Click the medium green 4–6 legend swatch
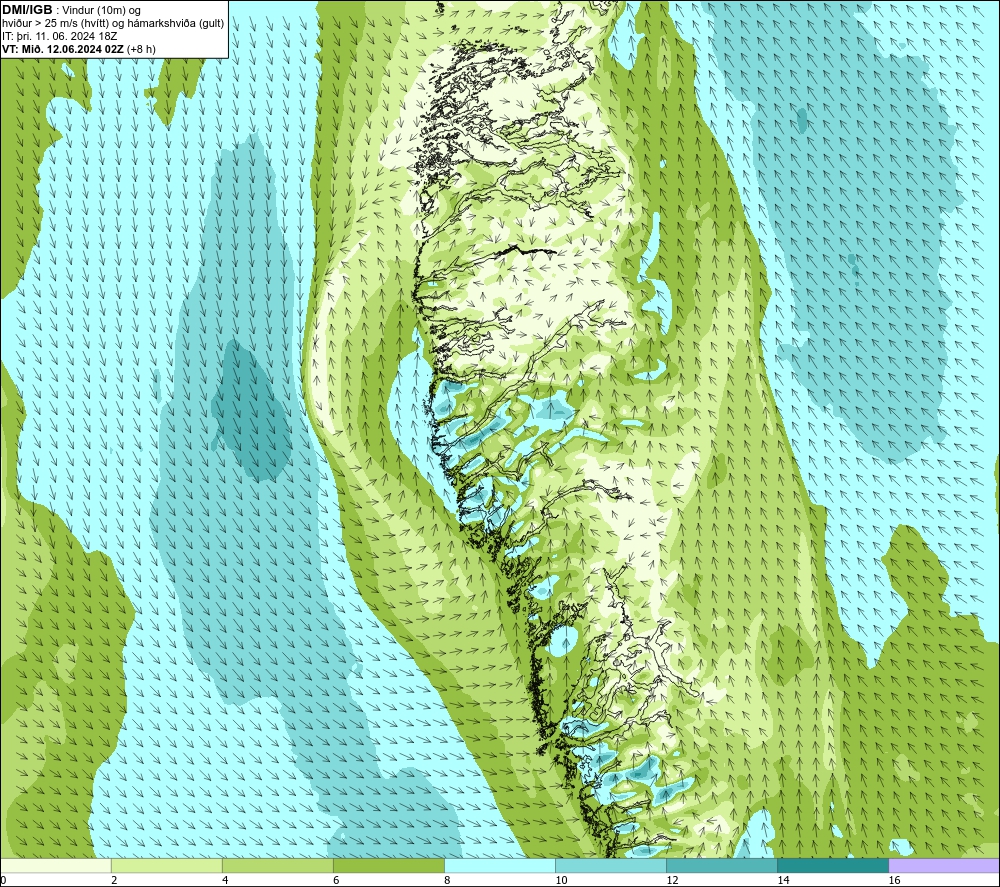 pos(277,865)
